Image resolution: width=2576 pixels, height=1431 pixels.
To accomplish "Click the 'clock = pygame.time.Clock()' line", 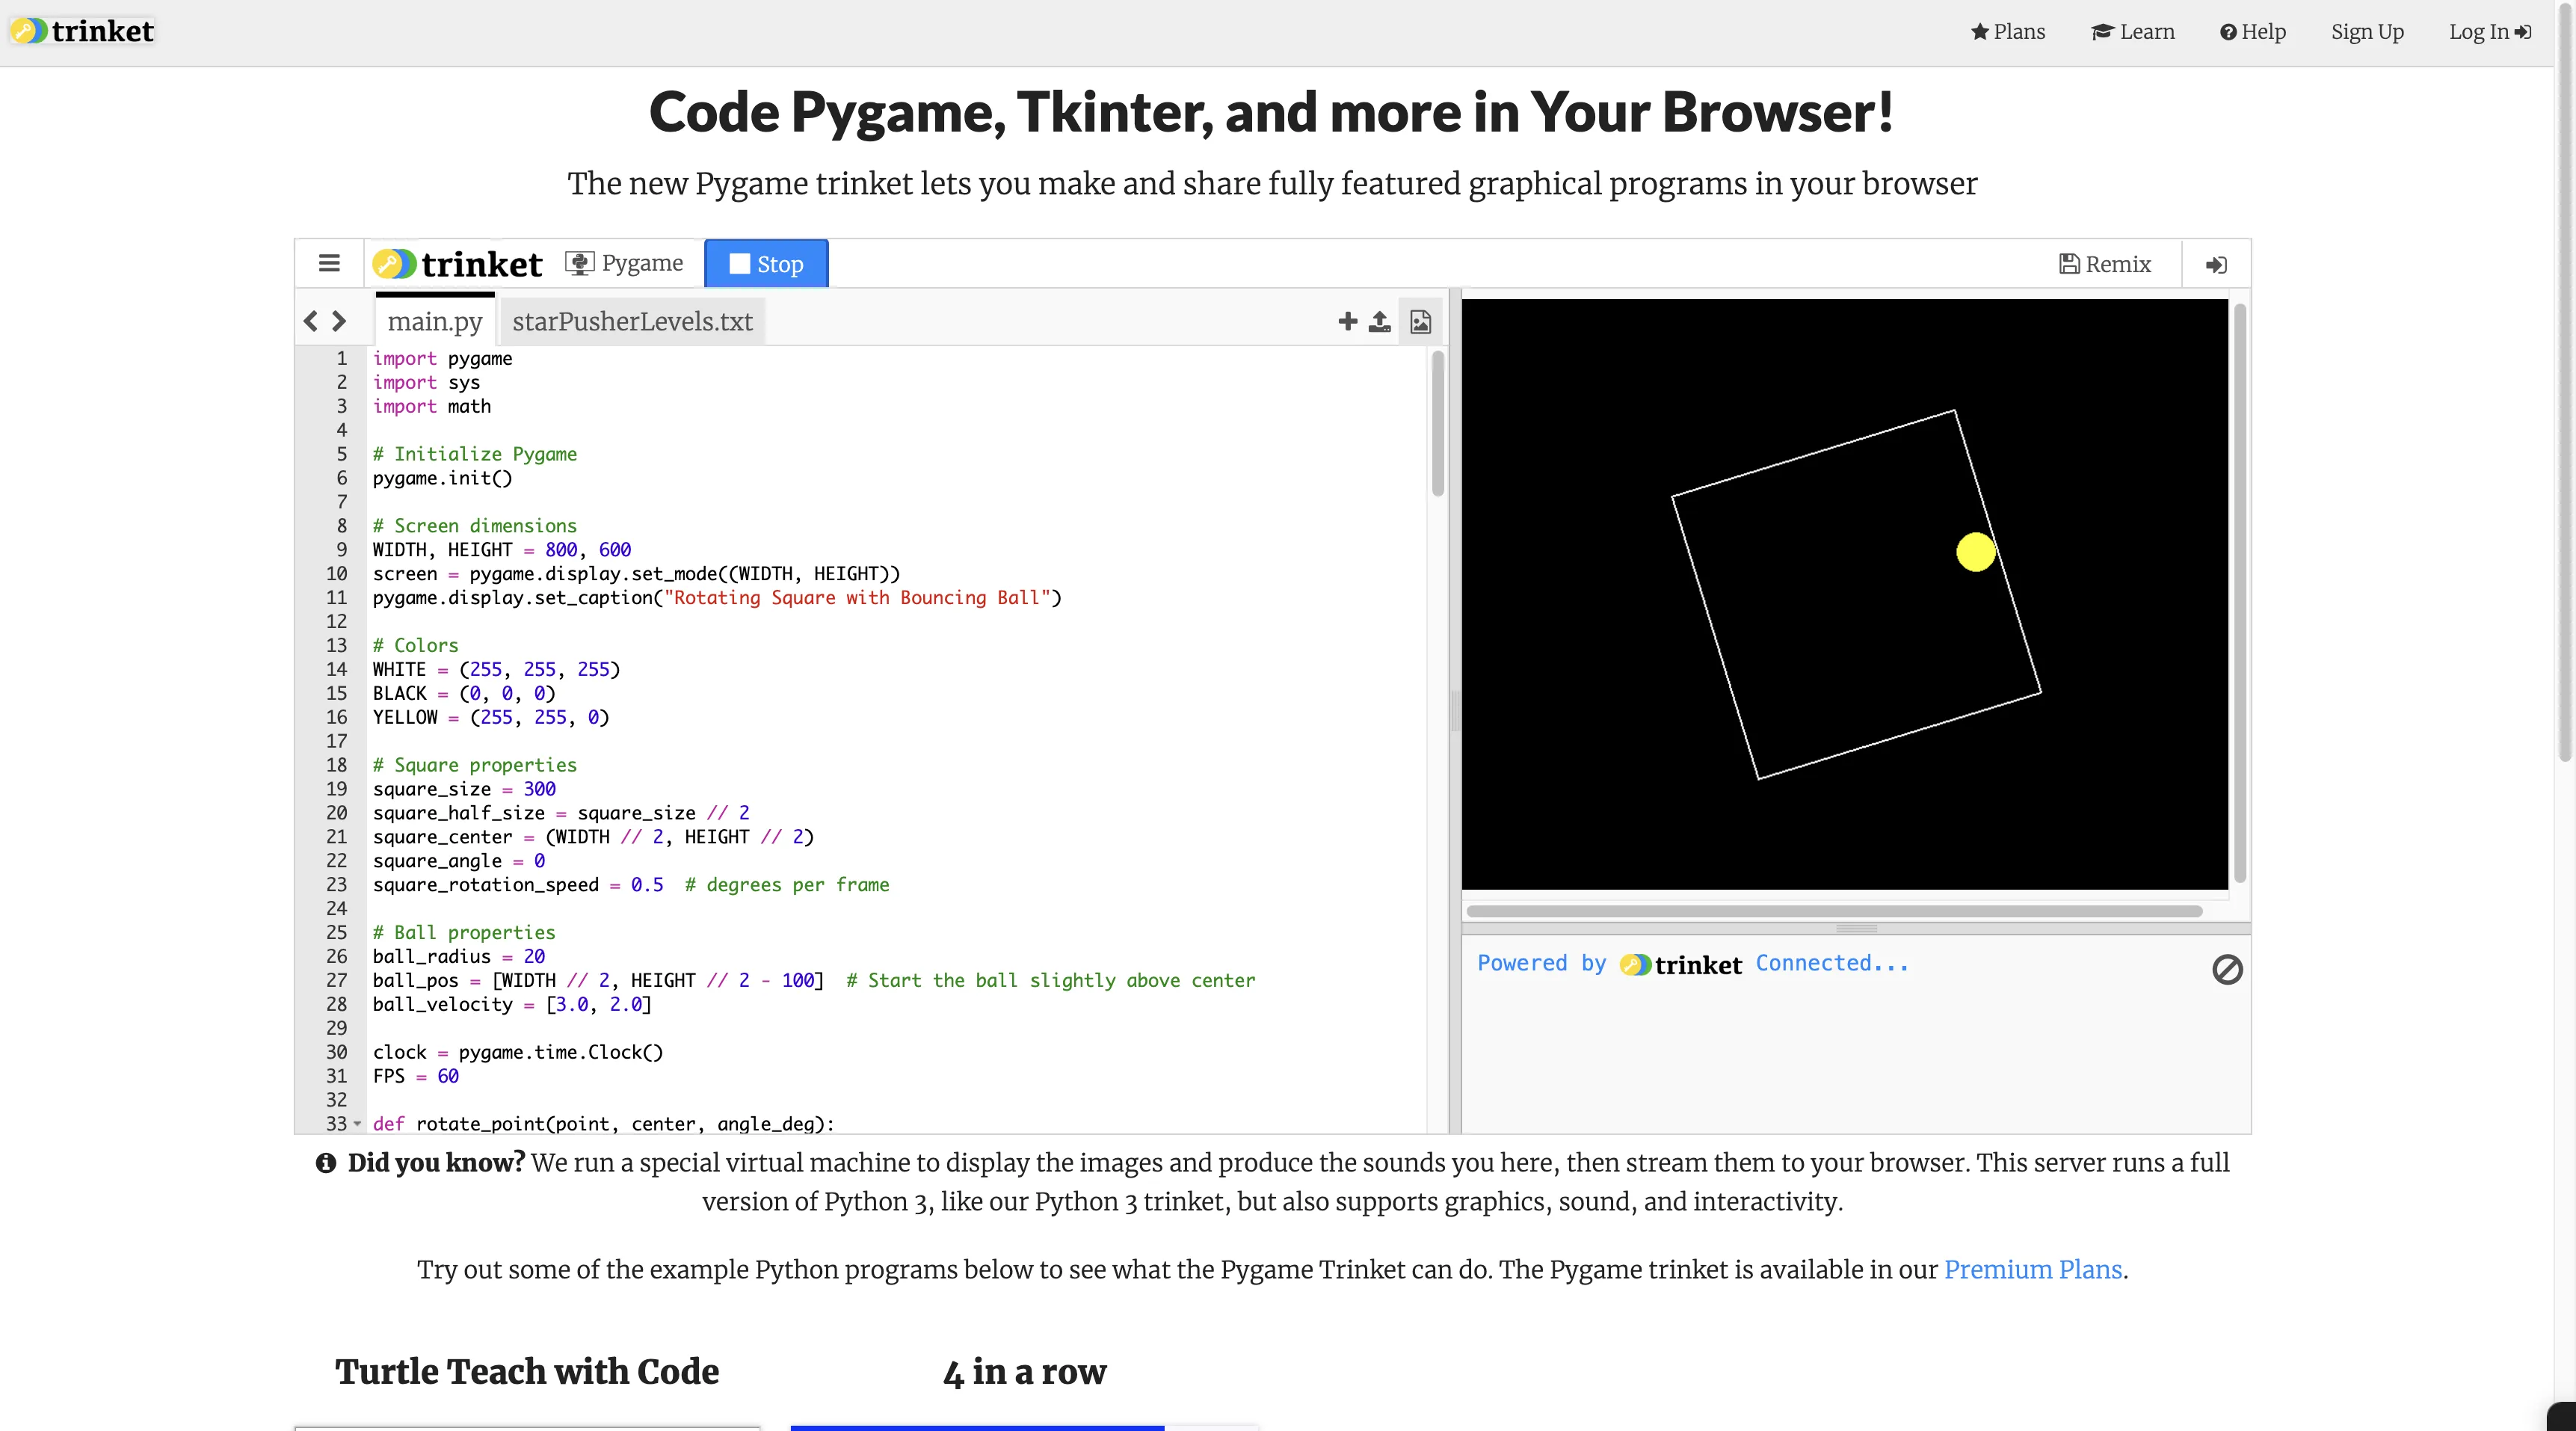I will (x=517, y=1052).
